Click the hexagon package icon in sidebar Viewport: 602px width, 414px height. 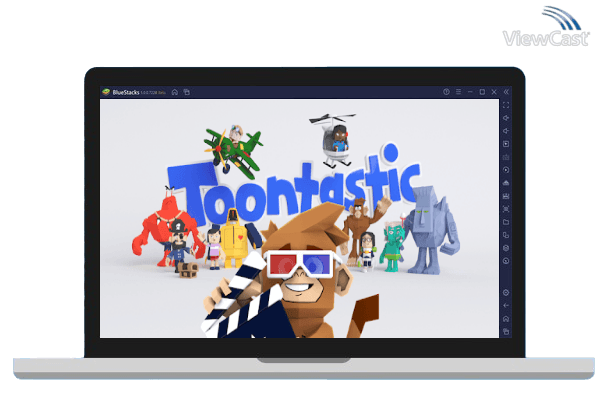click(506, 248)
